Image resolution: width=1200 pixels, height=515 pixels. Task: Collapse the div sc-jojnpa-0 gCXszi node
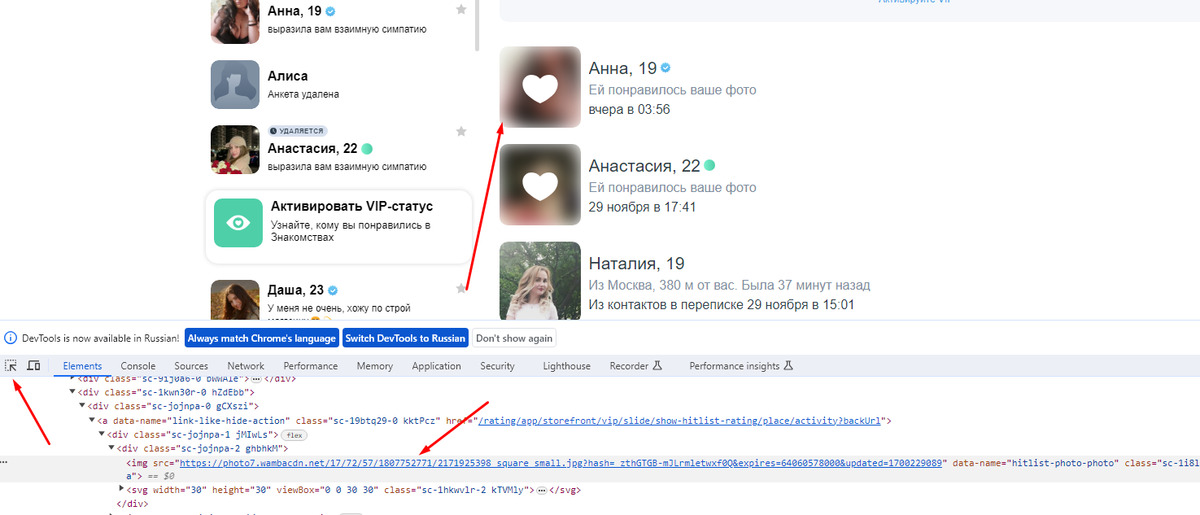82,406
